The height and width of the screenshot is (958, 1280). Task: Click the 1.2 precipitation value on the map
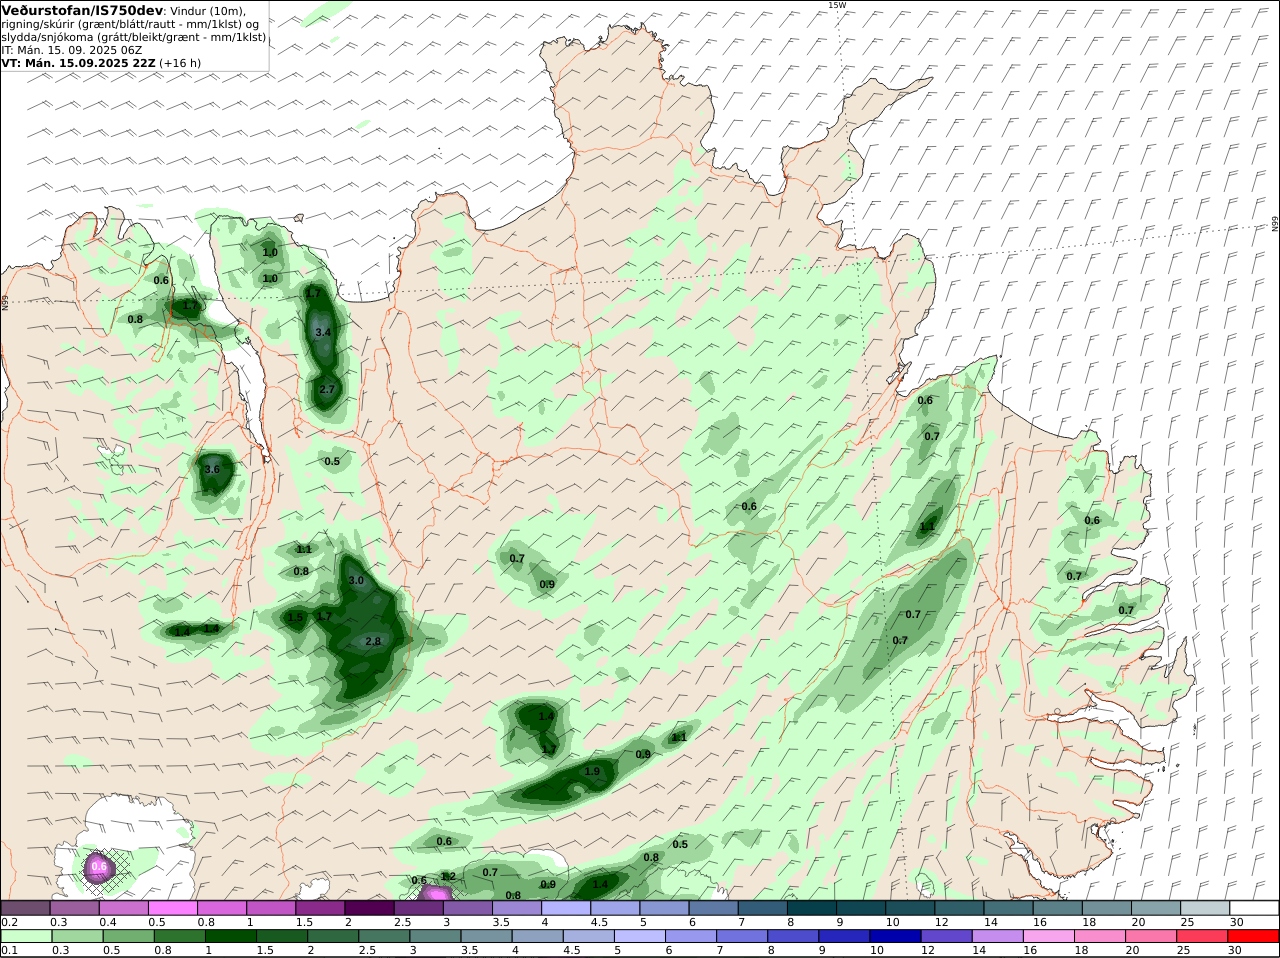point(448,876)
